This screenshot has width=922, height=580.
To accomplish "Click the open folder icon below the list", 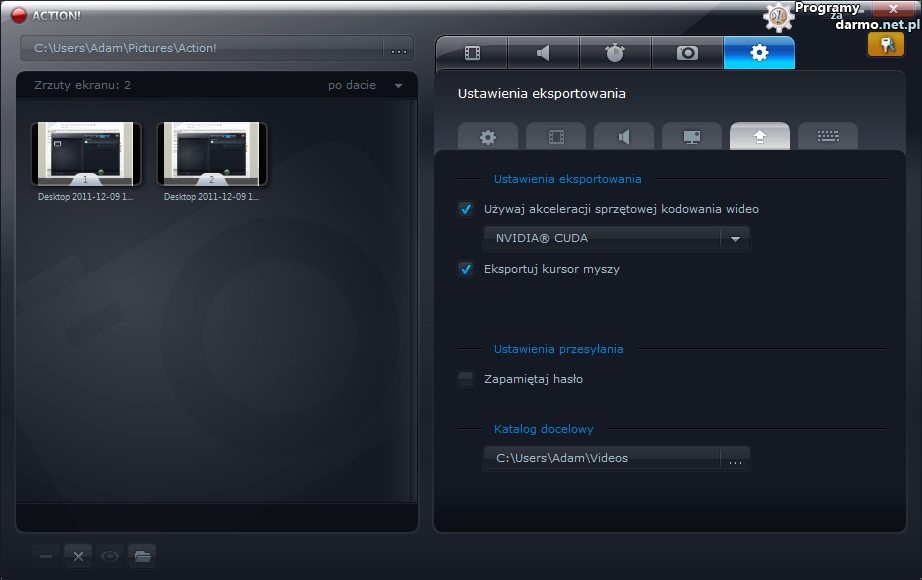I will [142, 556].
